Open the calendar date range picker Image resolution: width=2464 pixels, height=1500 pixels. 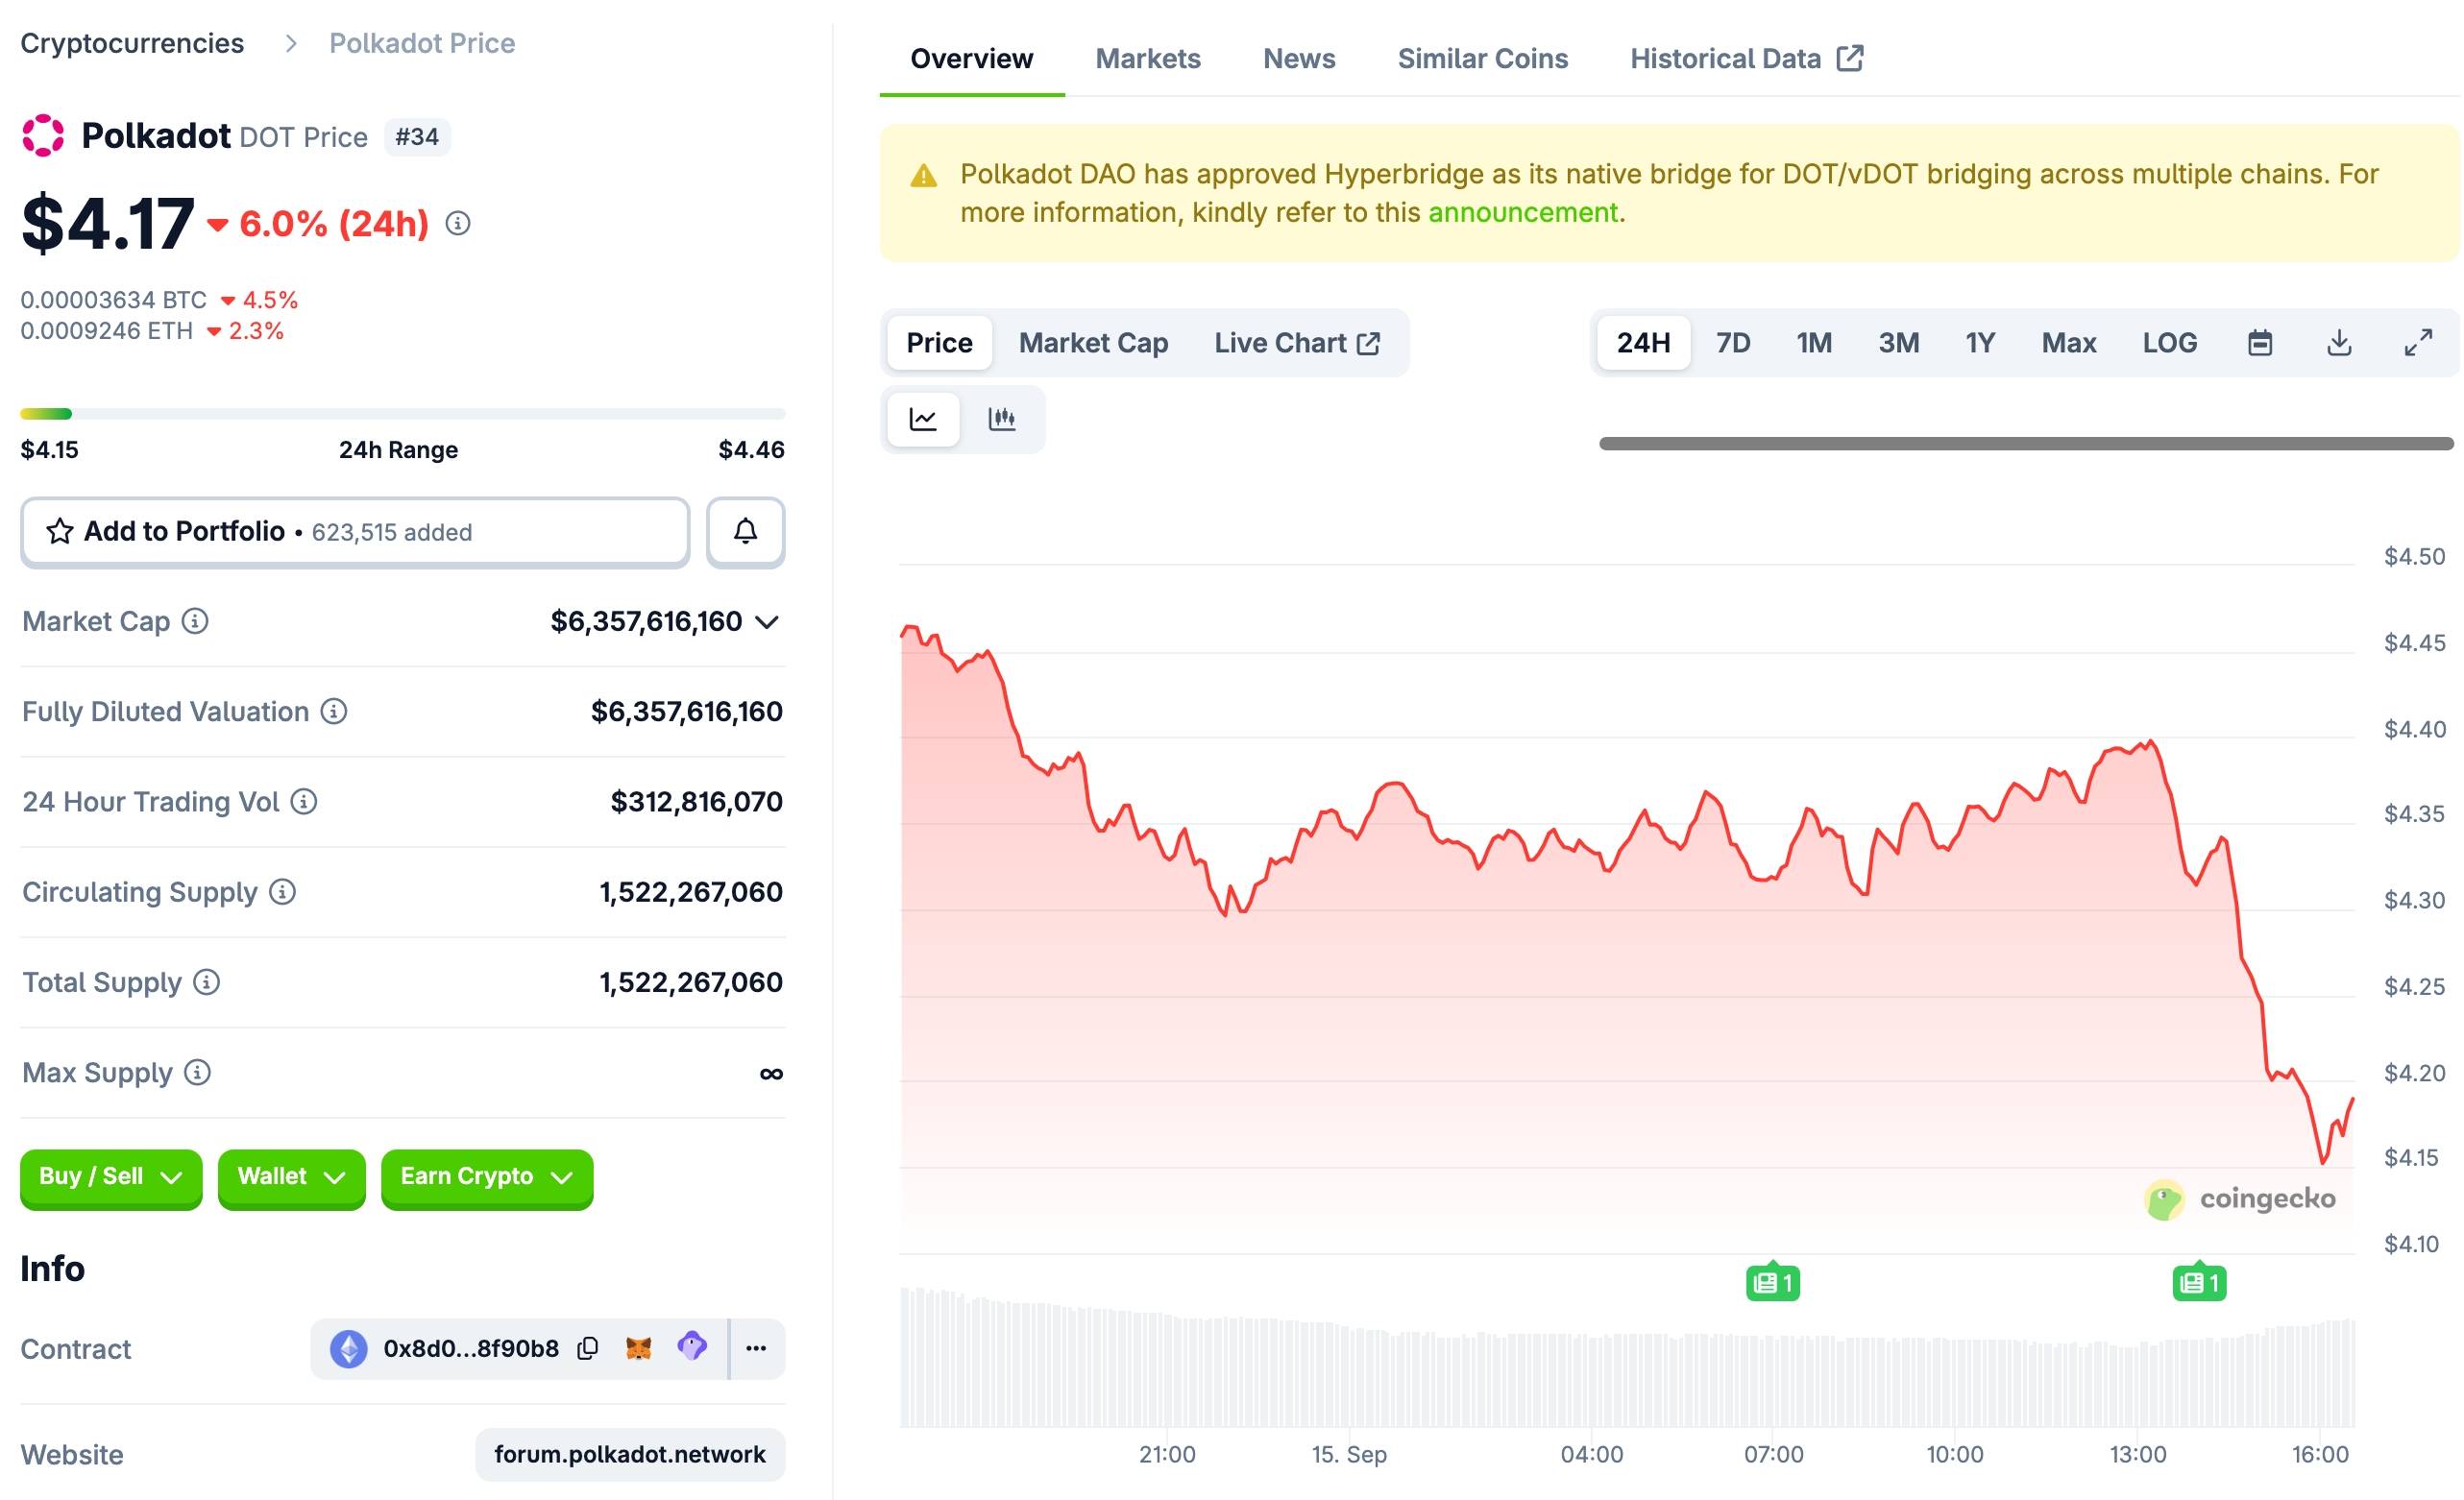tap(2260, 343)
